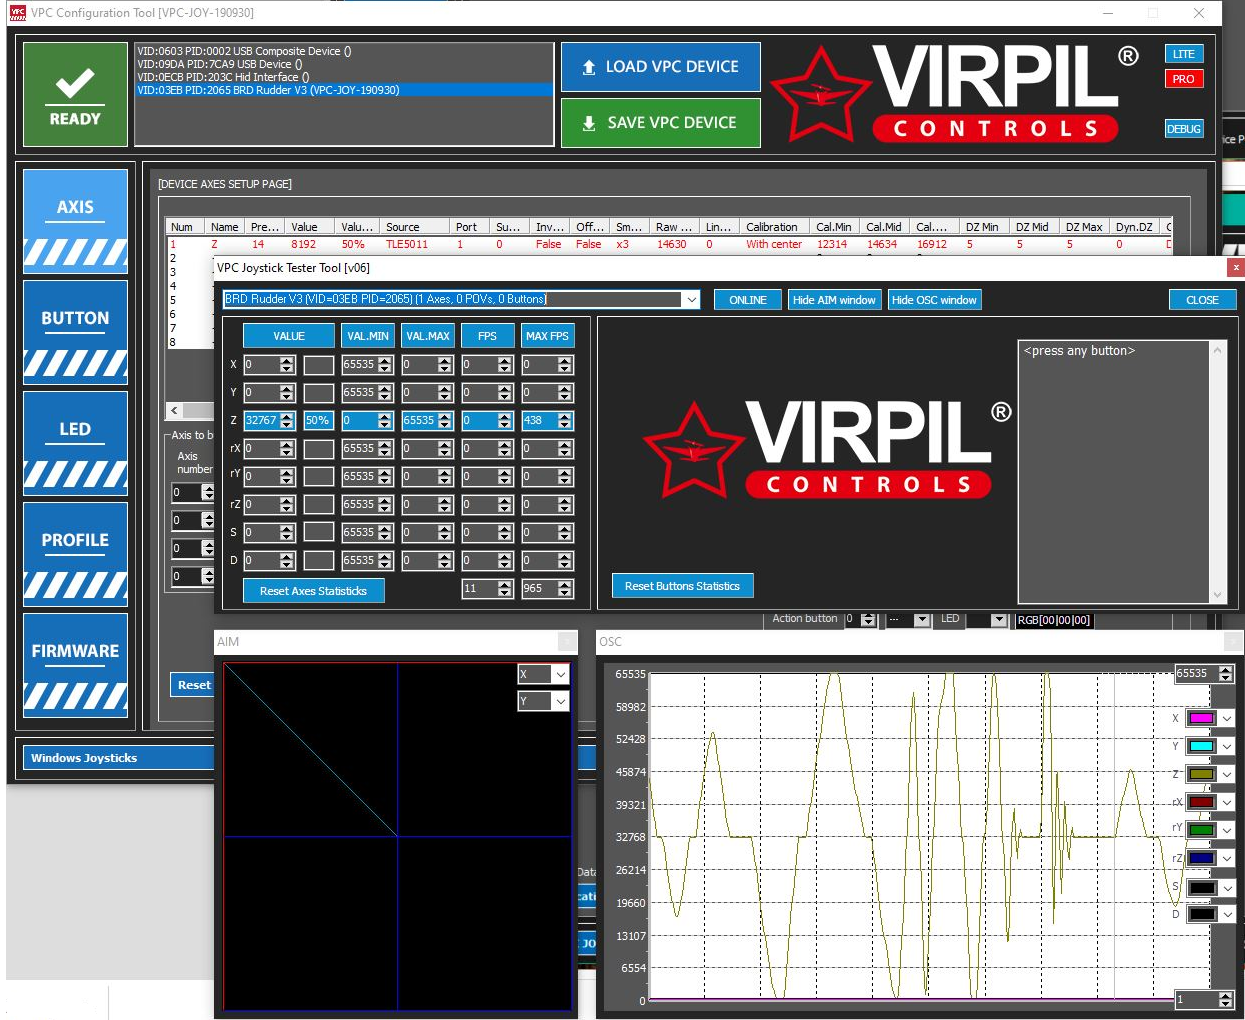
Task: Open the LED page tab
Action: [x=75, y=443]
